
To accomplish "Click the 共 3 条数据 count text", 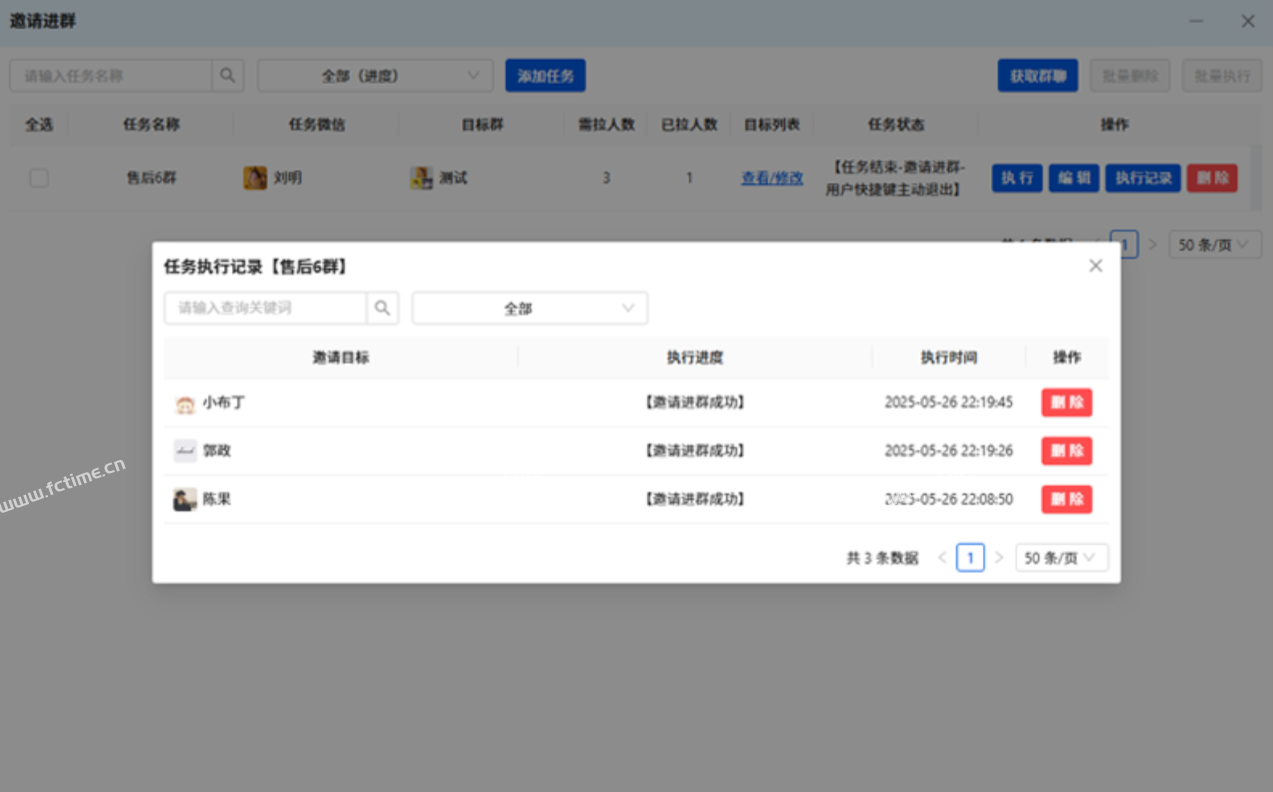I will (x=883, y=558).
